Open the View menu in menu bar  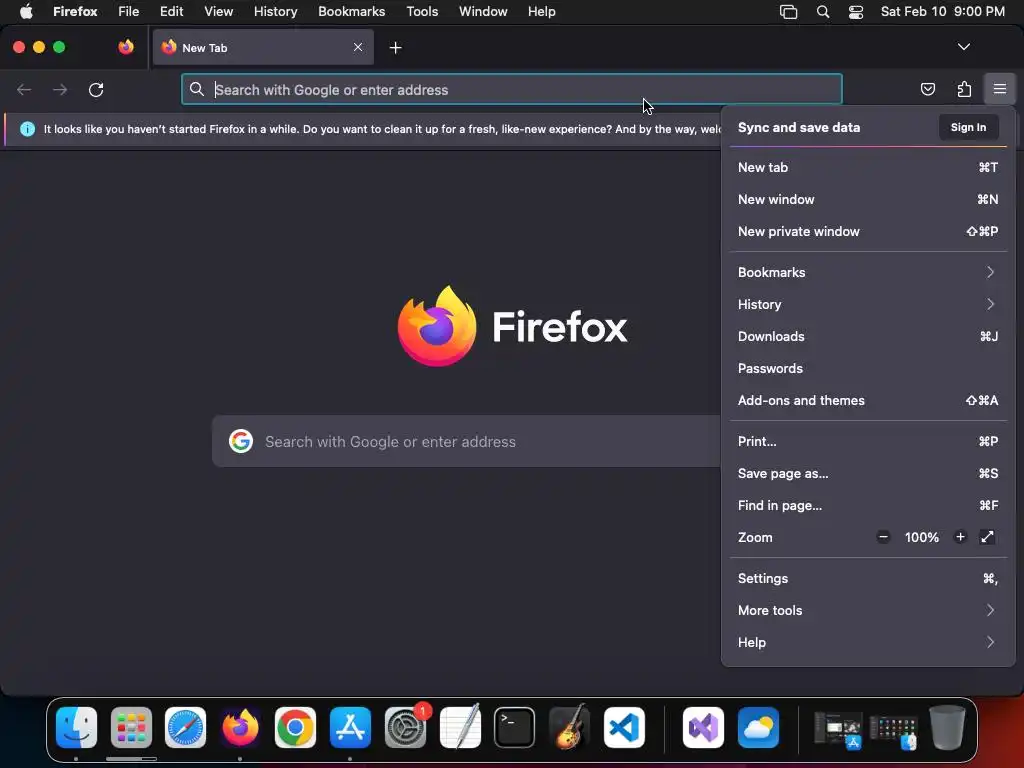[x=218, y=12]
